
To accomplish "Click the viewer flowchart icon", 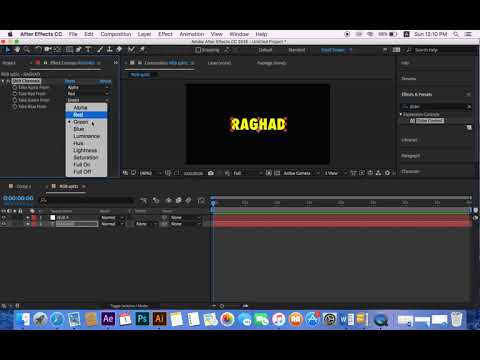I will (378, 173).
